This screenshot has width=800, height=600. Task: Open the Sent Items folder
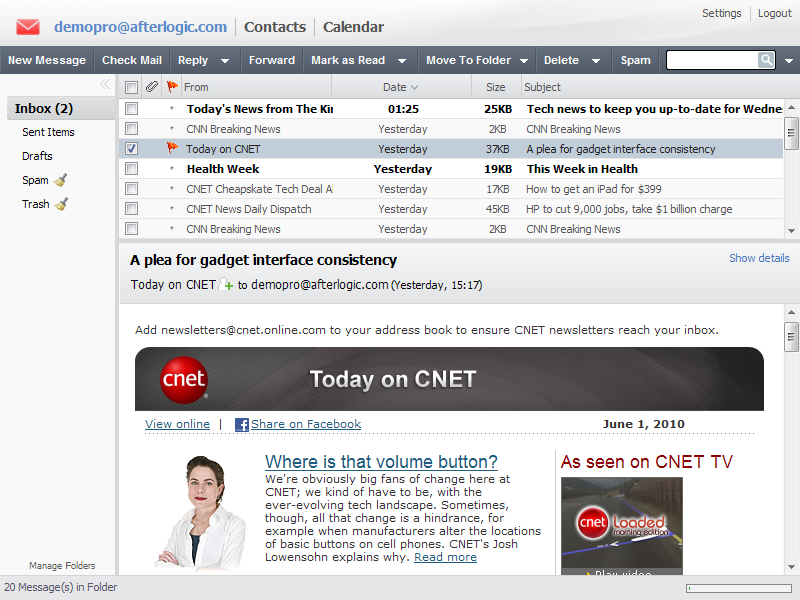48,132
